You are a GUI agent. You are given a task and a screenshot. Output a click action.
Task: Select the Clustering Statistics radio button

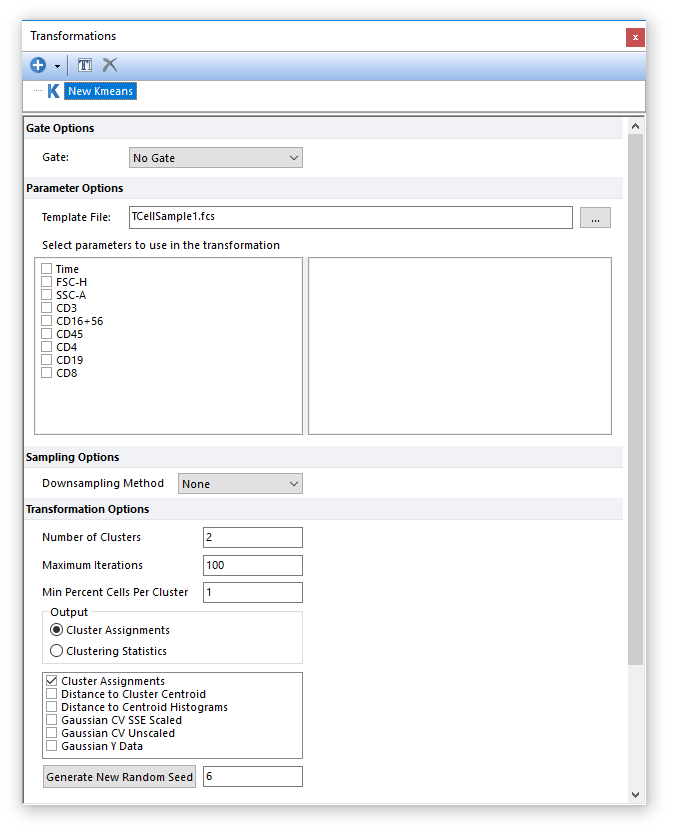(x=57, y=651)
